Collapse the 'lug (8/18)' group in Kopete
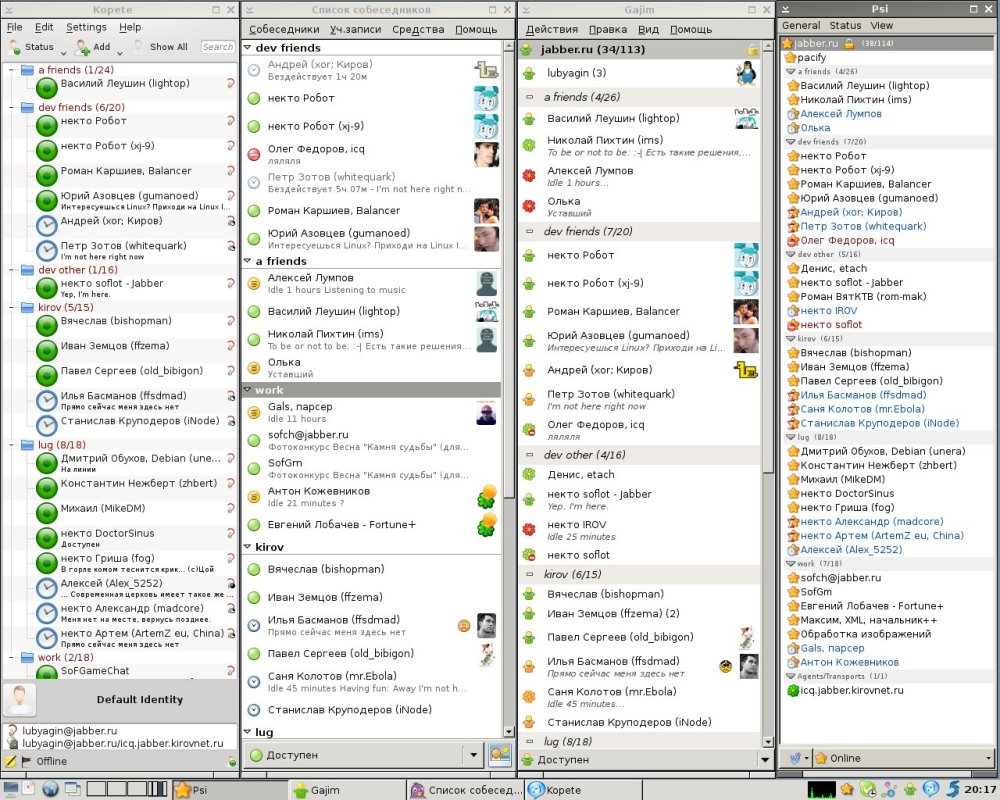 tap(11, 445)
